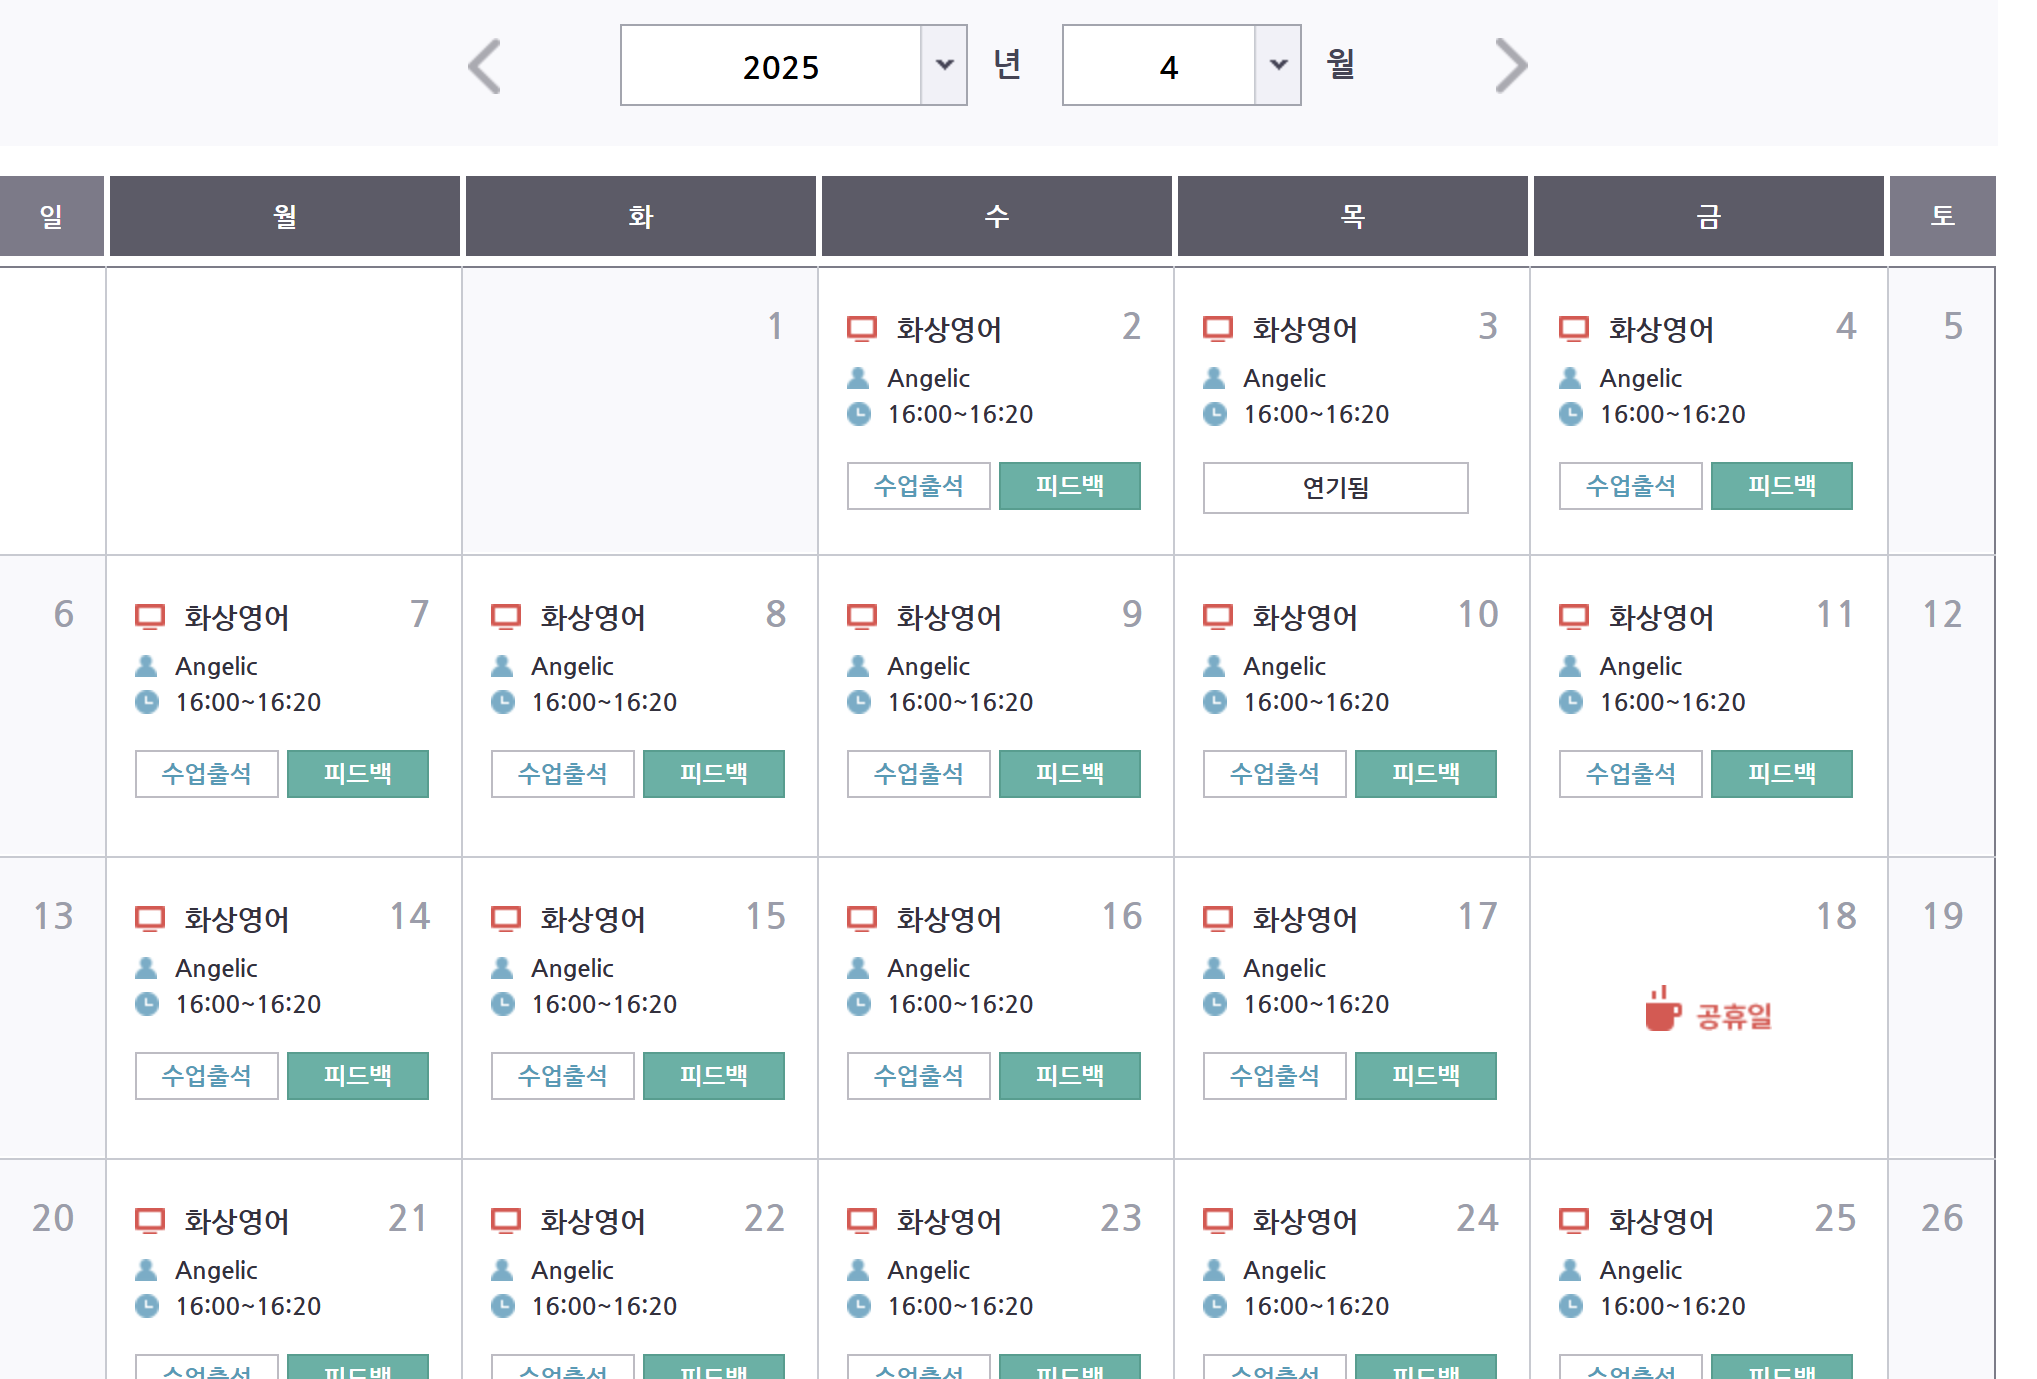The image size is (2037, 1379).
Task: Go to previous month with left arrow
Action: [x=485, y=67]
